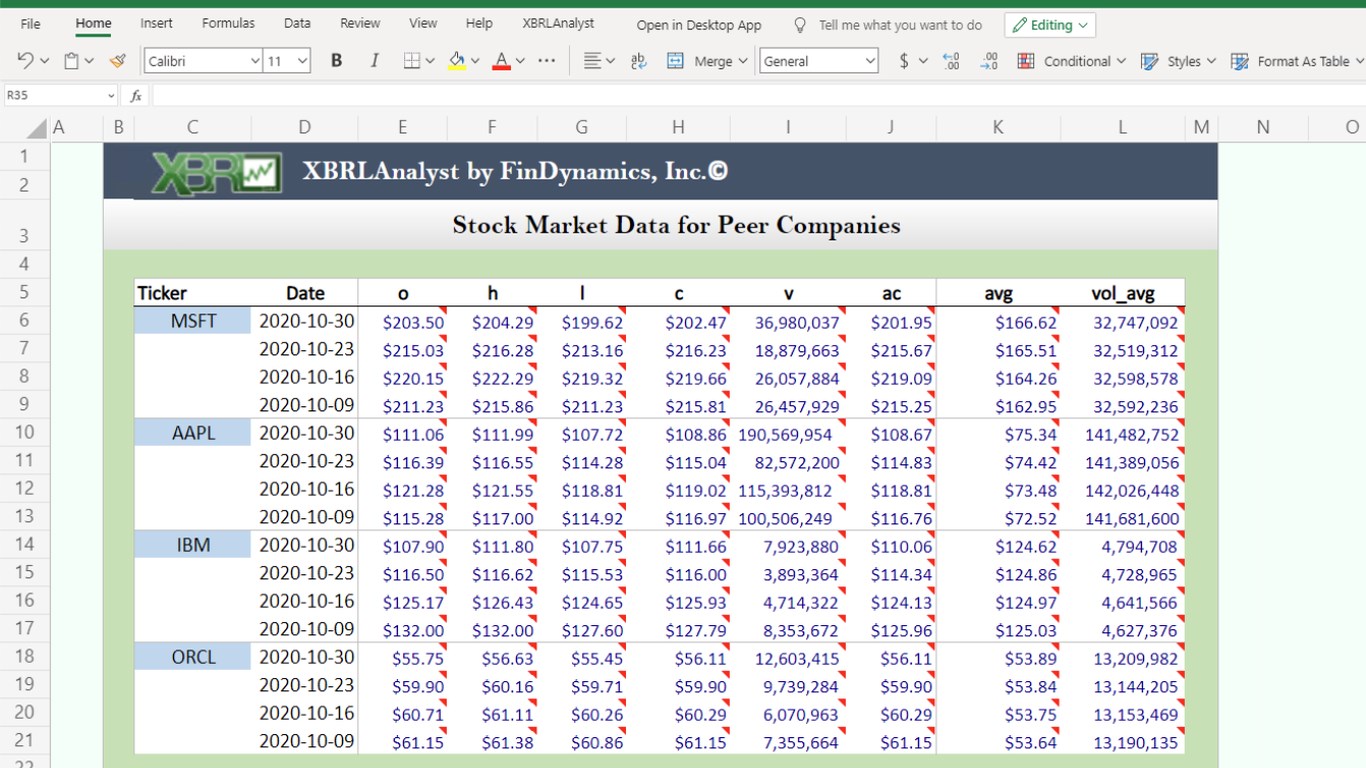Screen dimensions: 1366x768
Task: Select cell showing 13,190,135
Action: [x=1123, y=742]
